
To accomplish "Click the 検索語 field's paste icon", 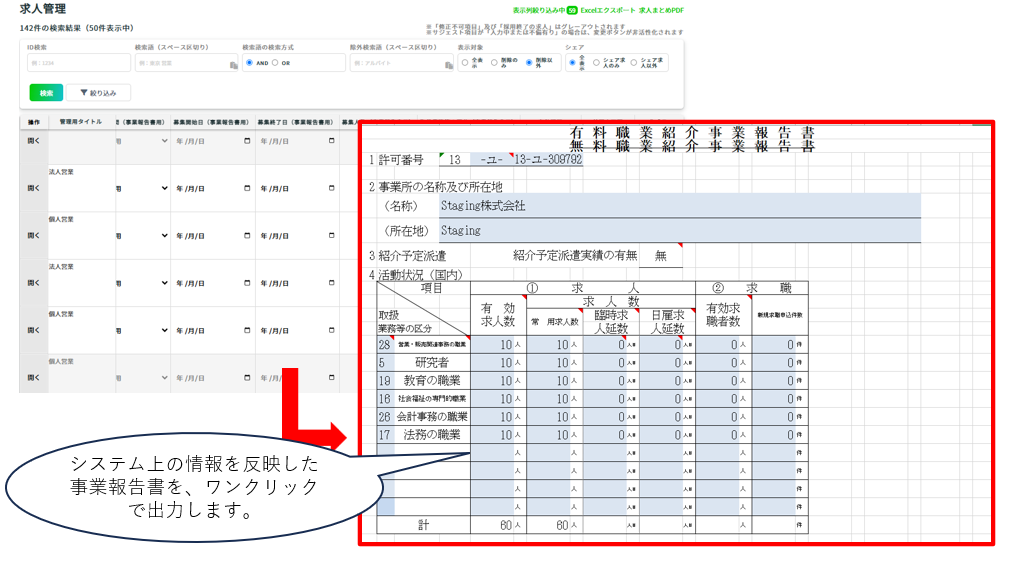I will point(232,64).
